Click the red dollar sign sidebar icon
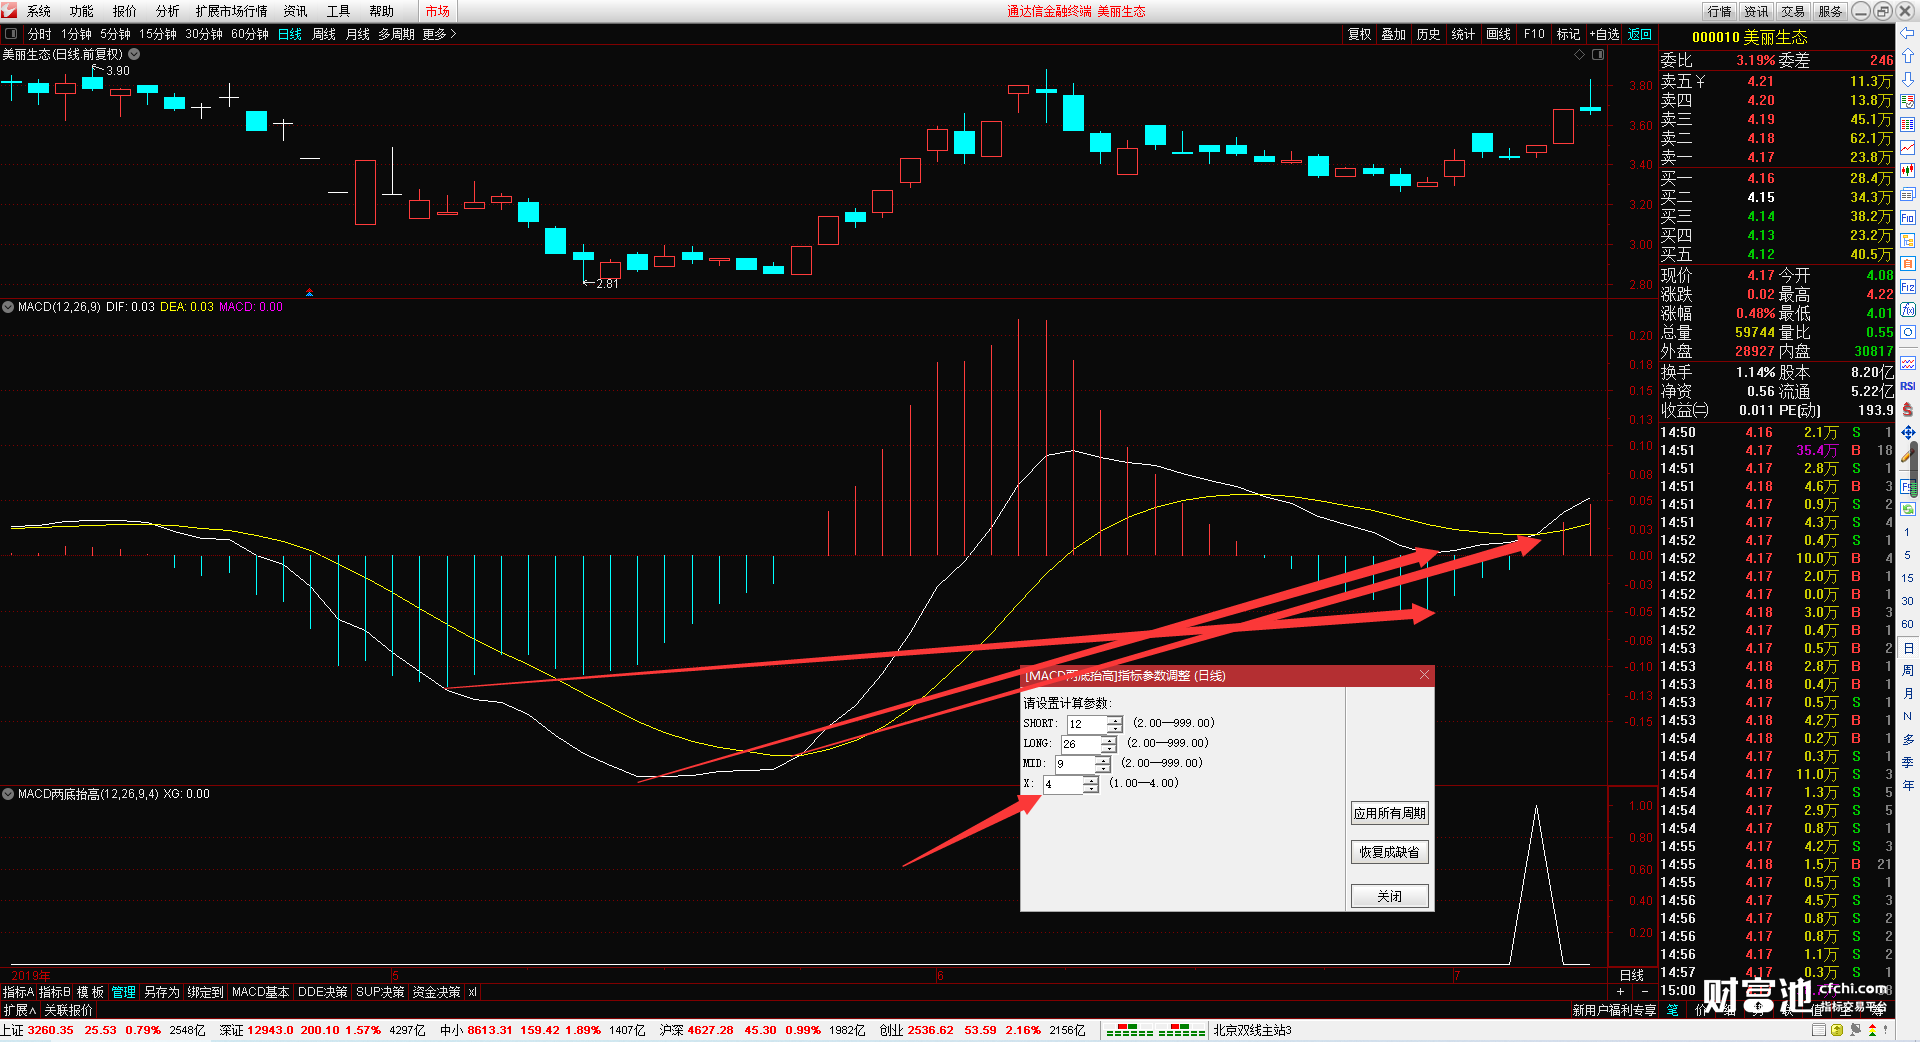1920x1042 pixels. point(1908,409)
